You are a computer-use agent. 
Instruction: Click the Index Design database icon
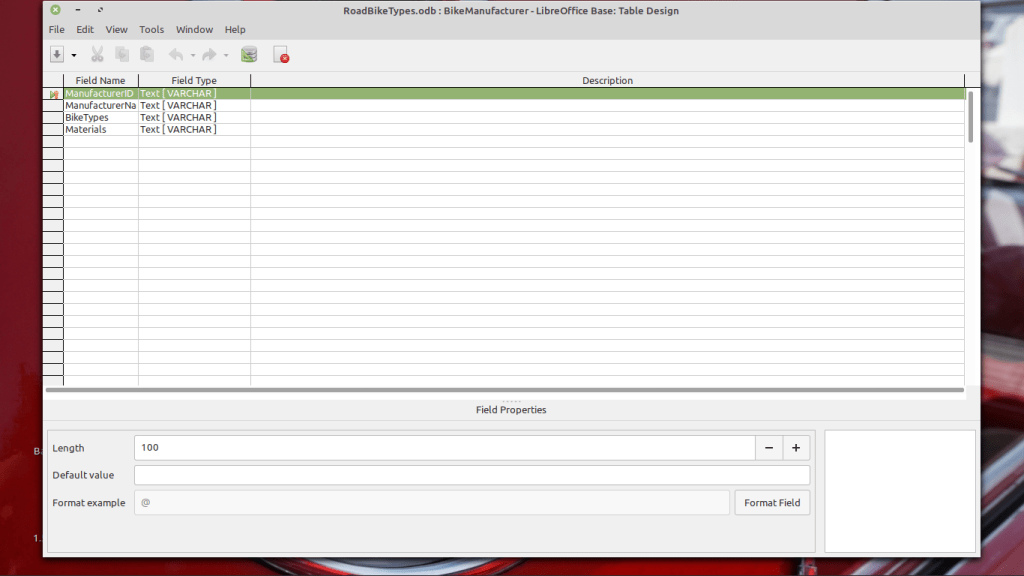(249, 55)
